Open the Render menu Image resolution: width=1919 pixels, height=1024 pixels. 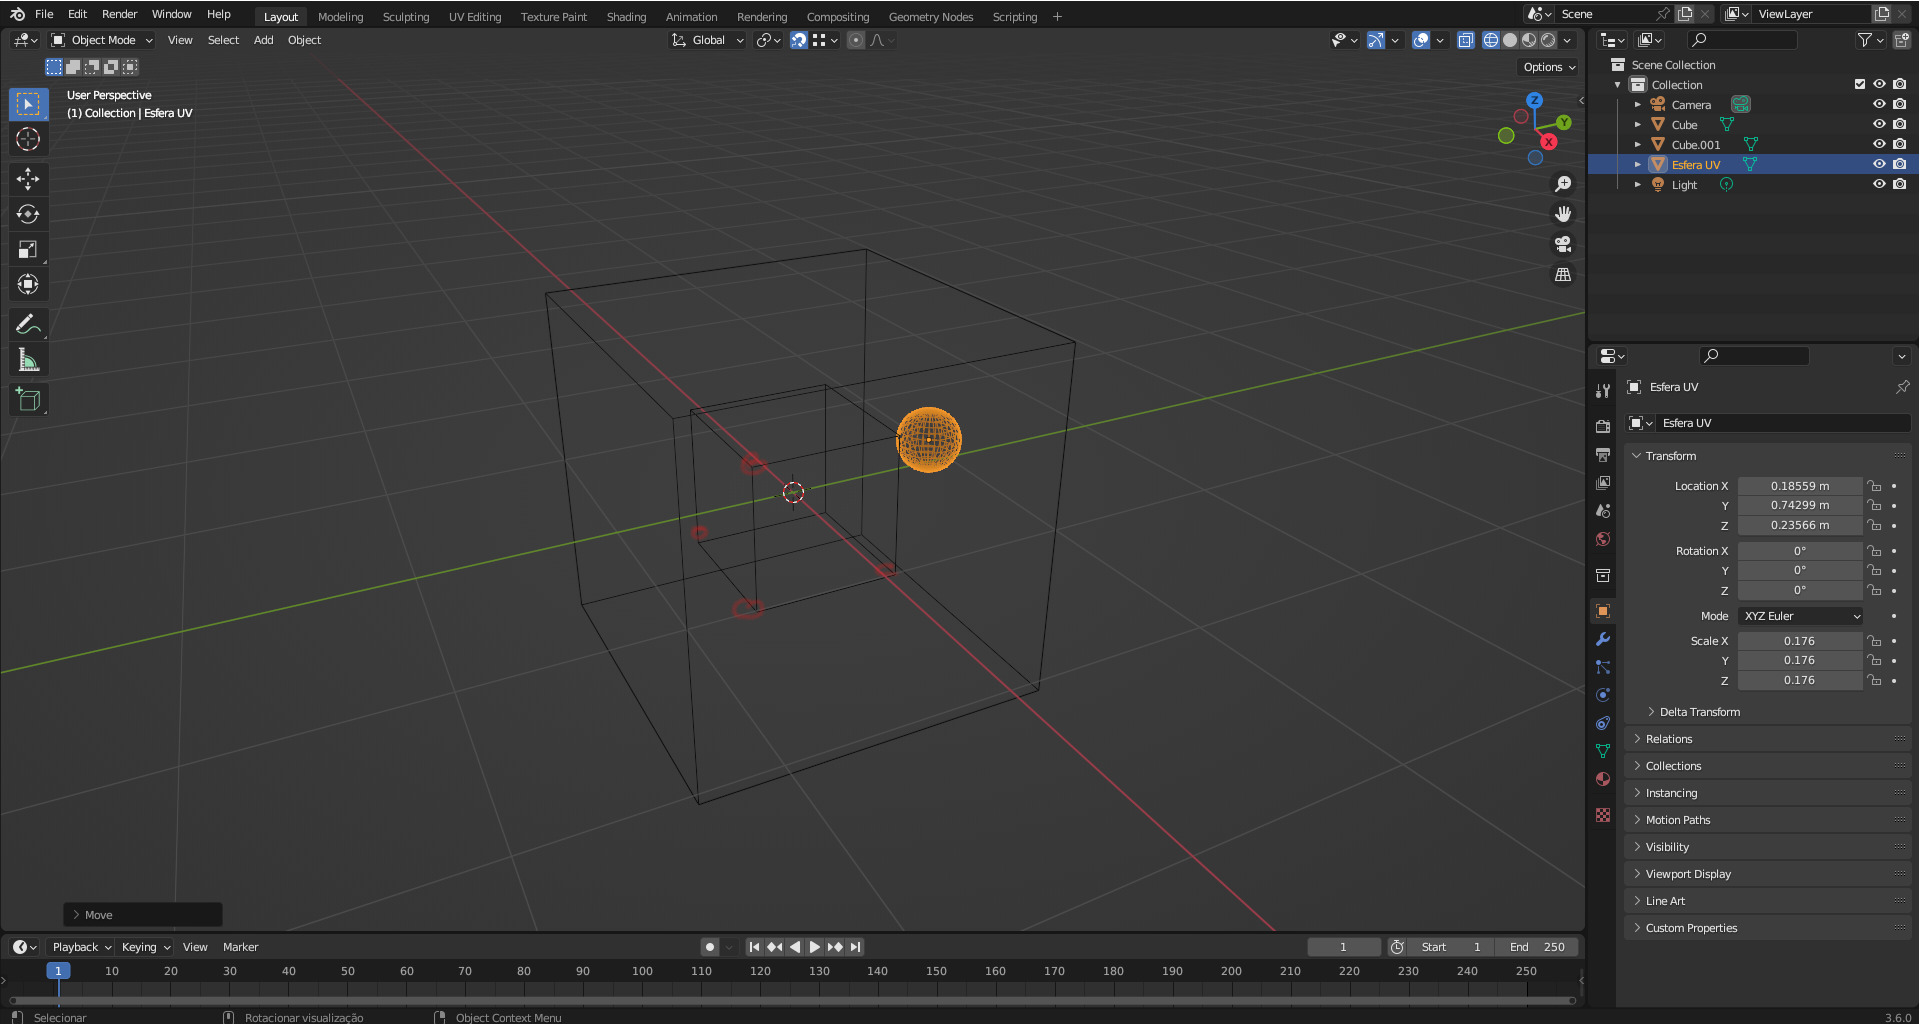[x=119, y=14]
